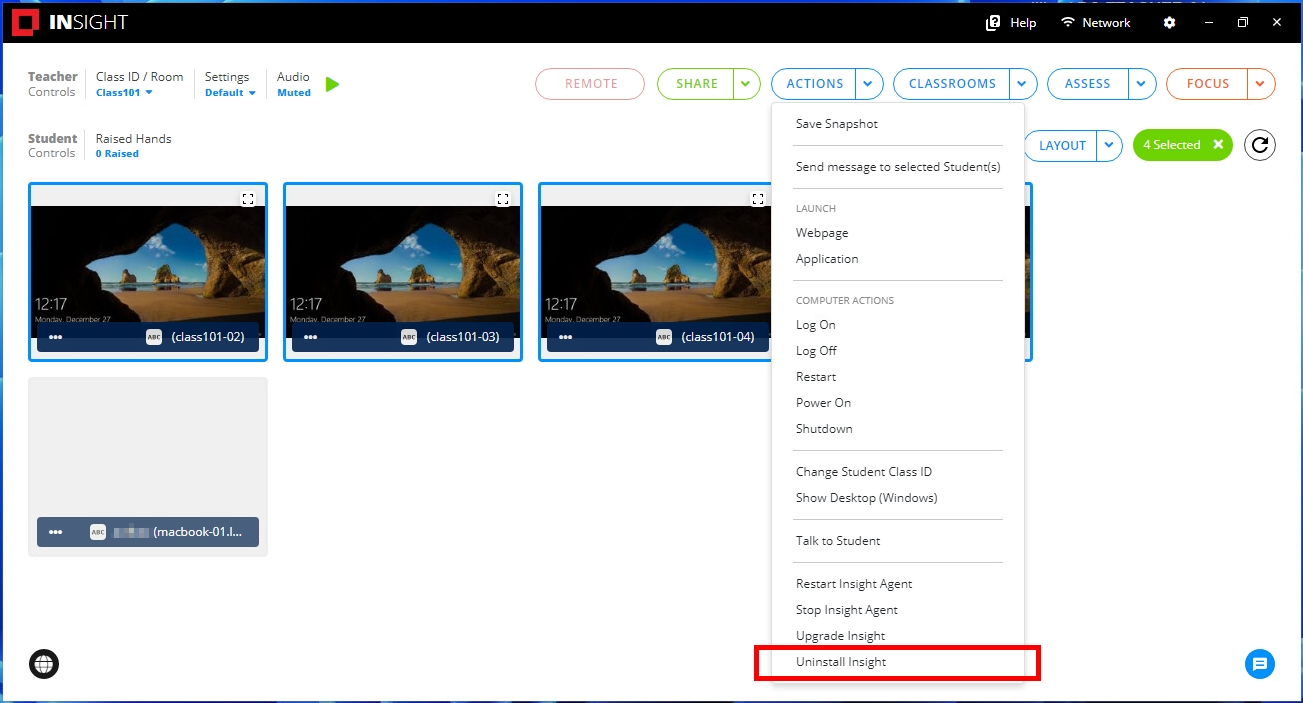
Task: Choose Save Snapshot menu entry
Action: [x=837, y=124]
